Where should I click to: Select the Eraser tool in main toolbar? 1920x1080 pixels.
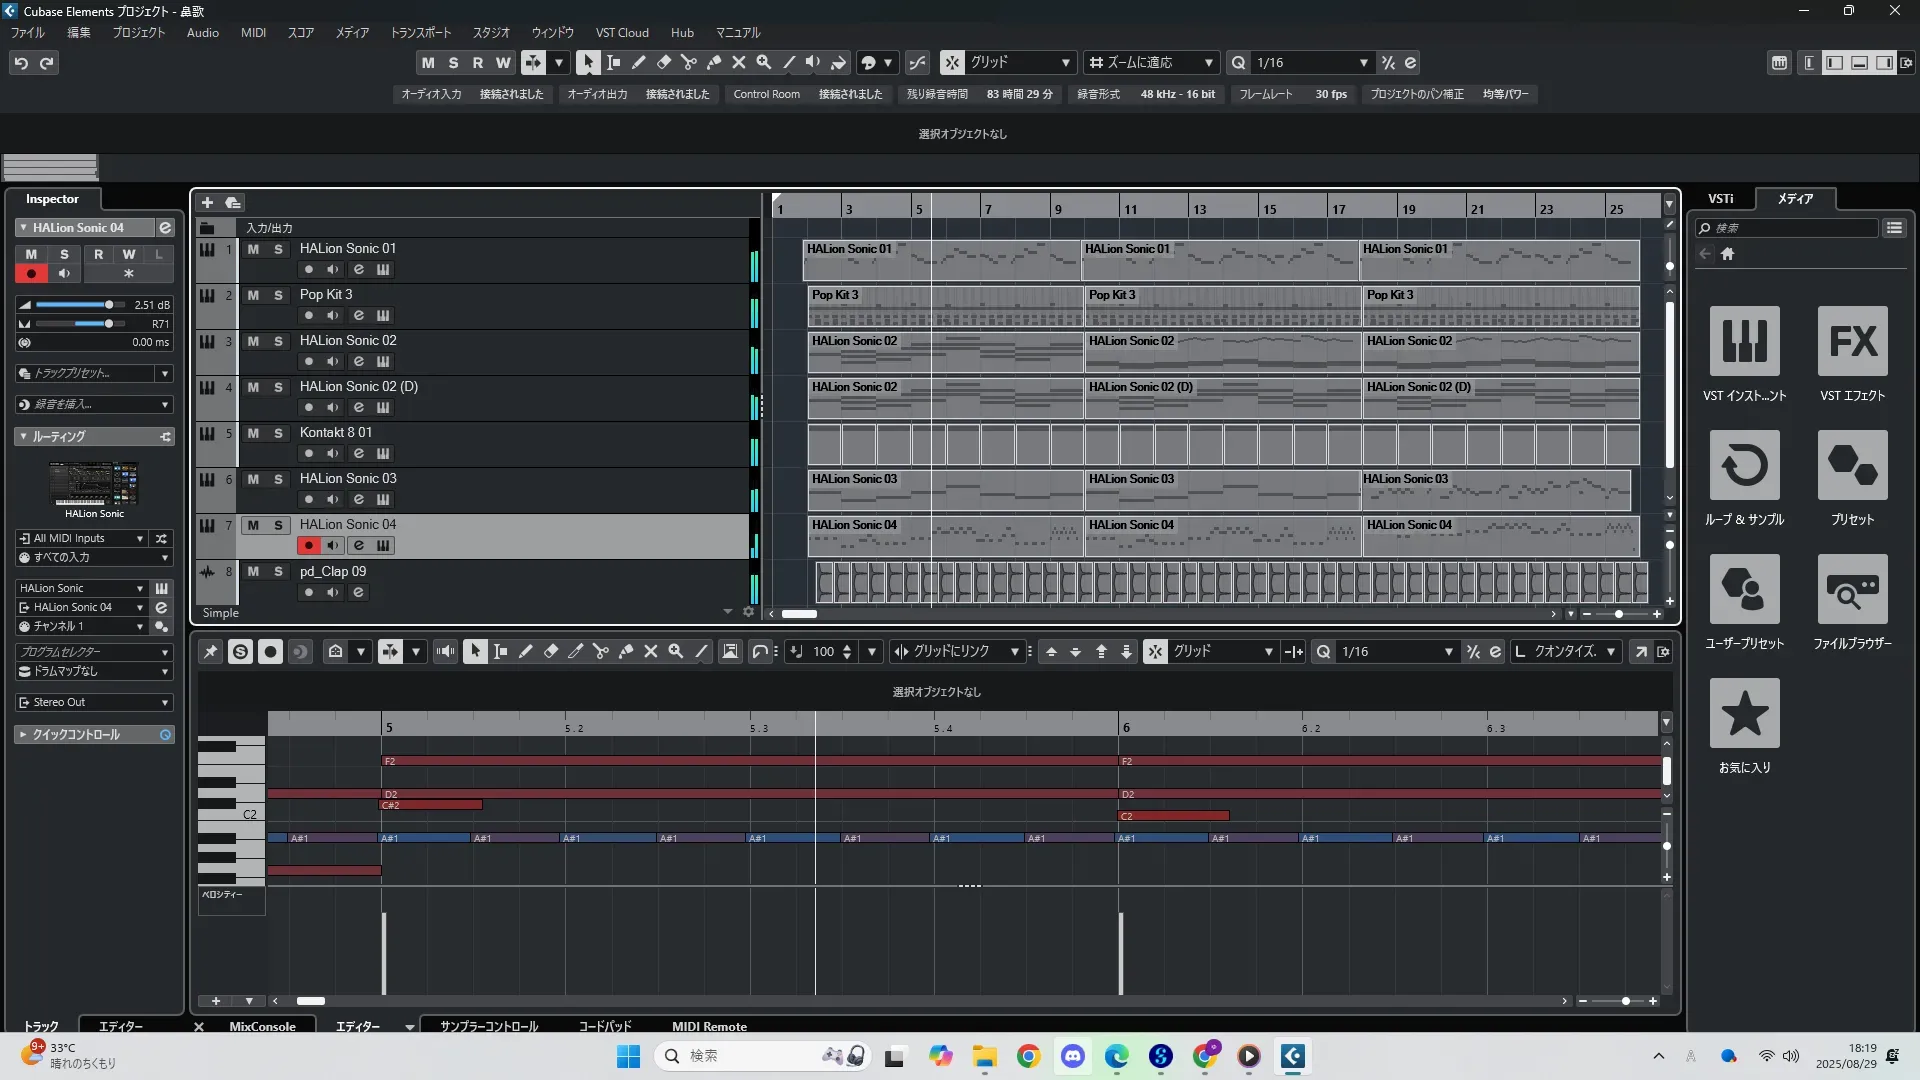point(664,62)
